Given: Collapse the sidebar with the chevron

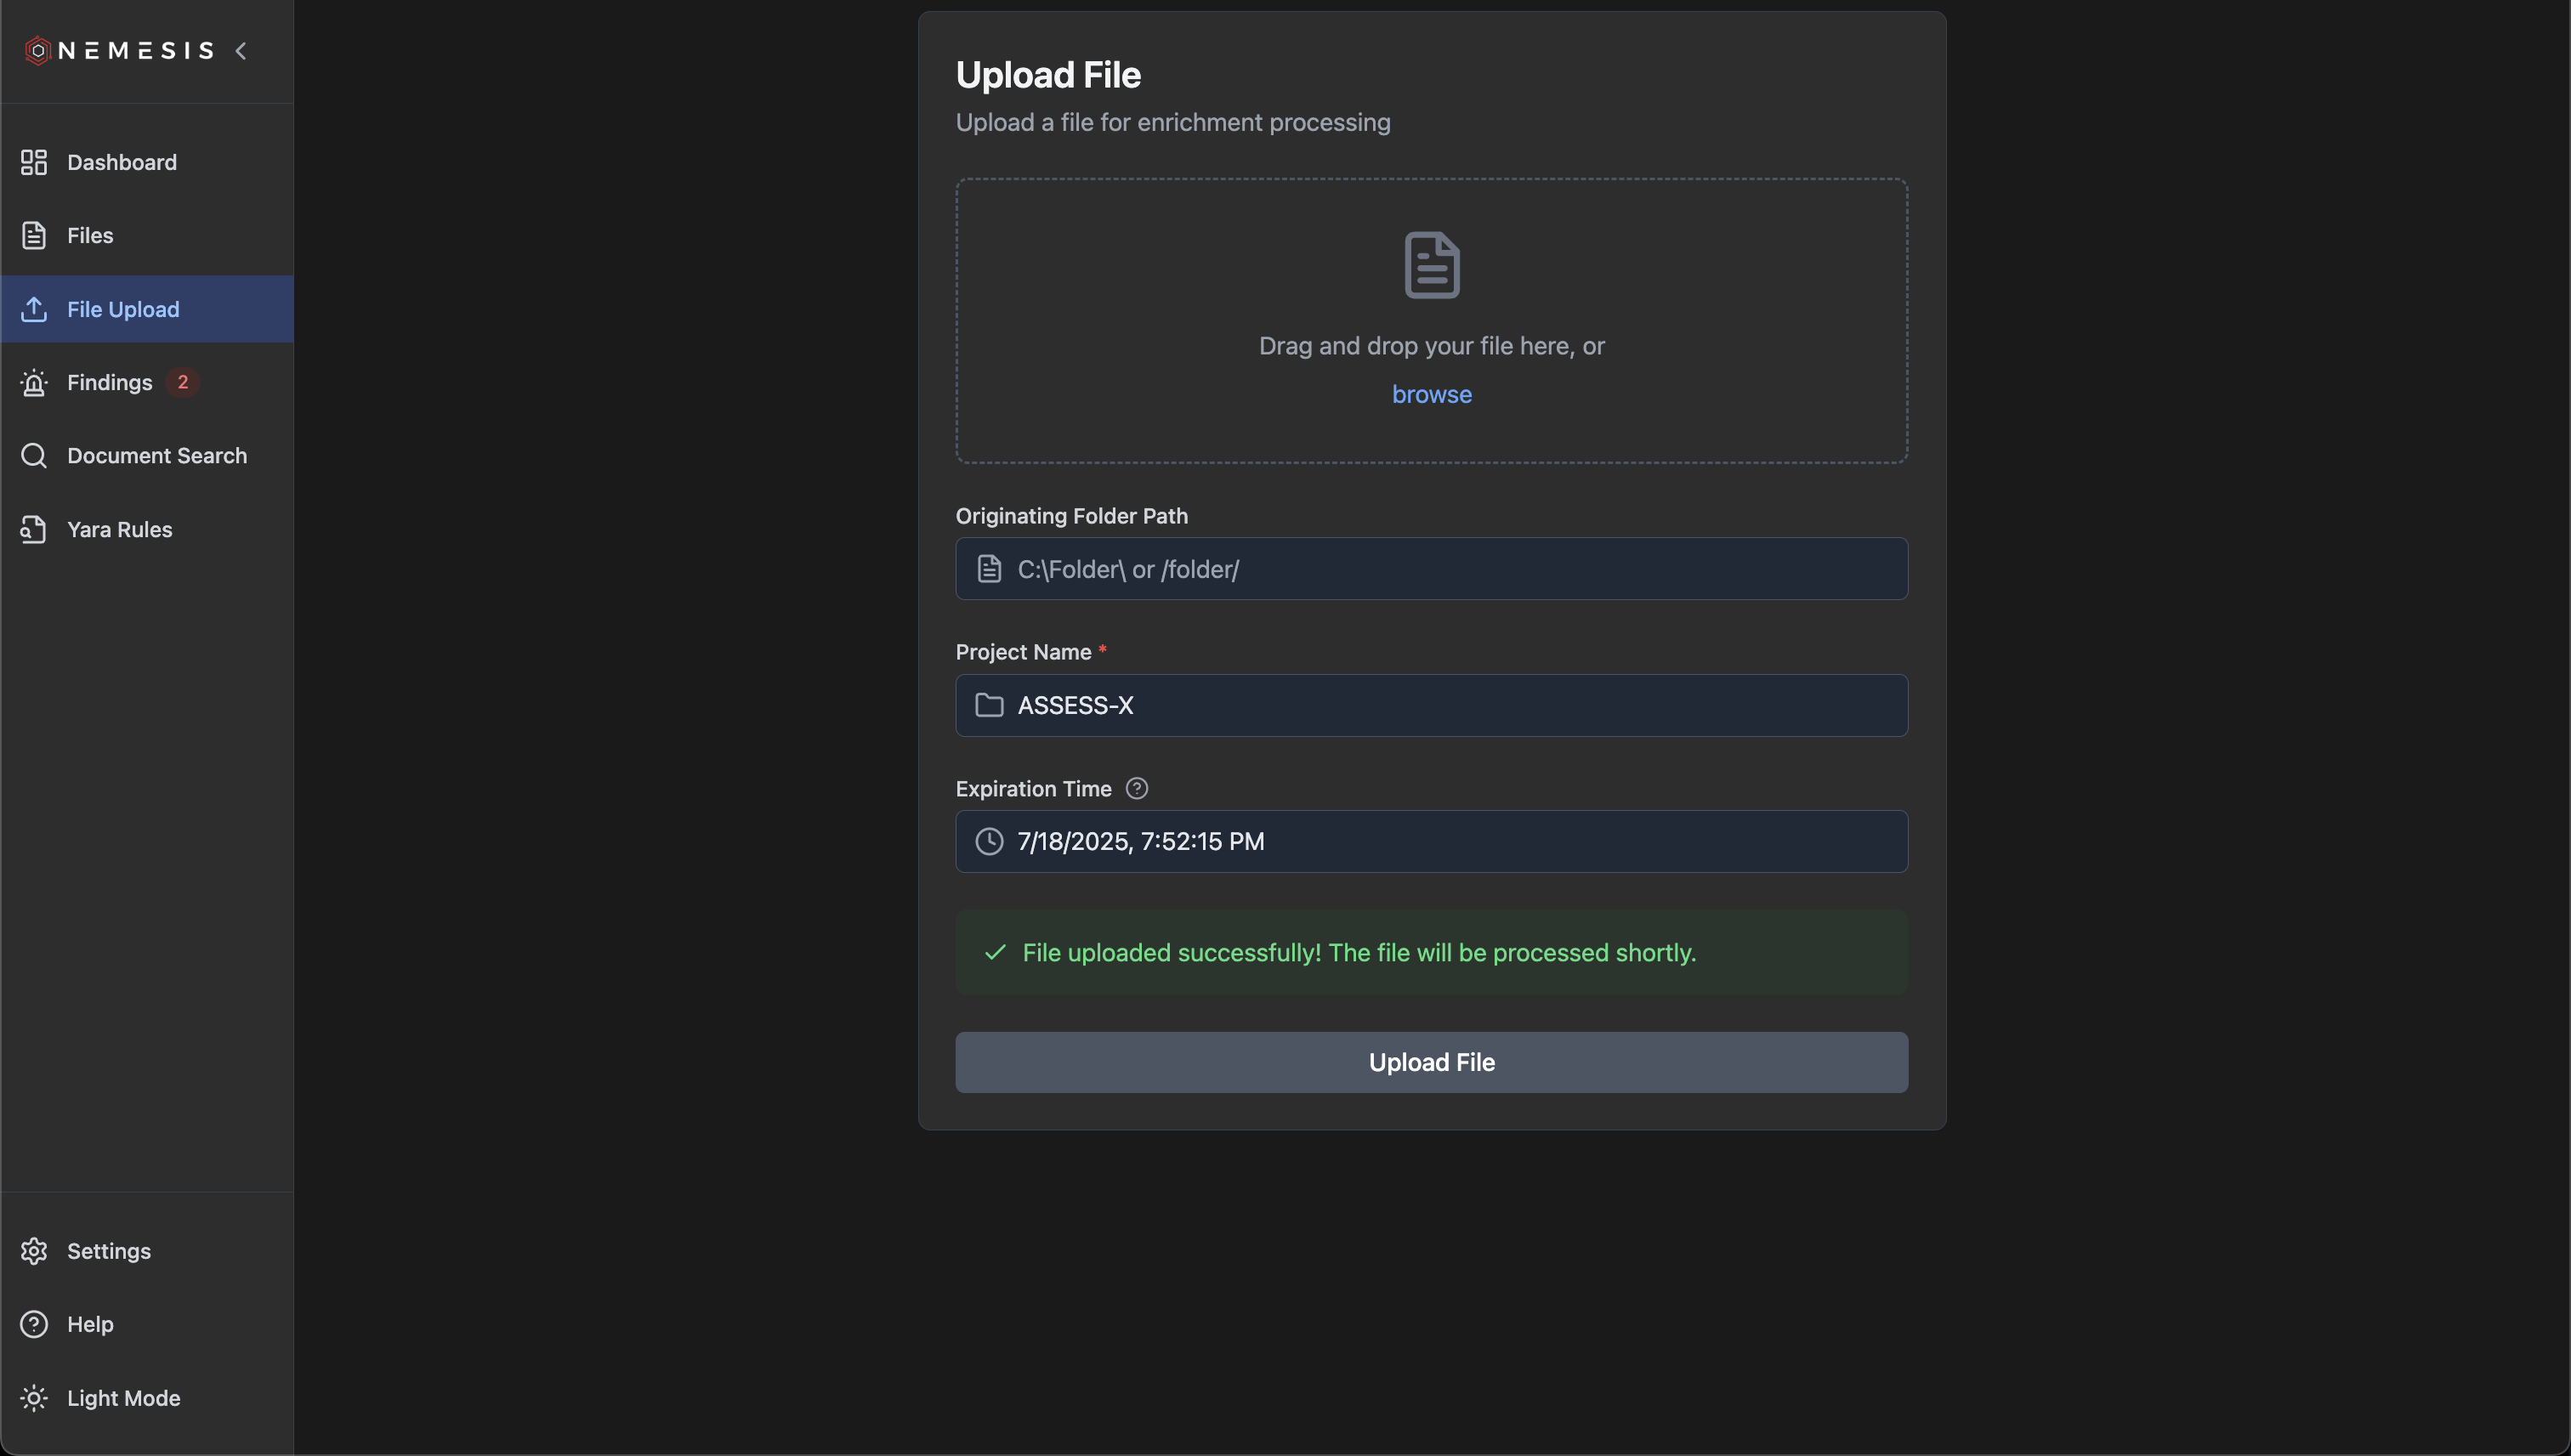Looking at the screenshot, I should click(x=241, y=50).
